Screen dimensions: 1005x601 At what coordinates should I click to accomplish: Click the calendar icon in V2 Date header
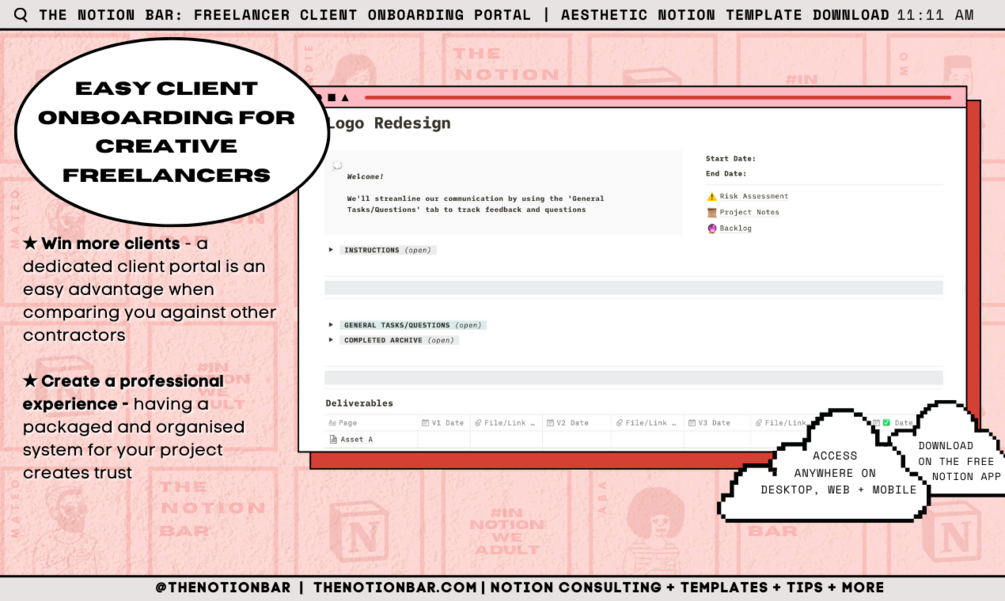[550, 423]
